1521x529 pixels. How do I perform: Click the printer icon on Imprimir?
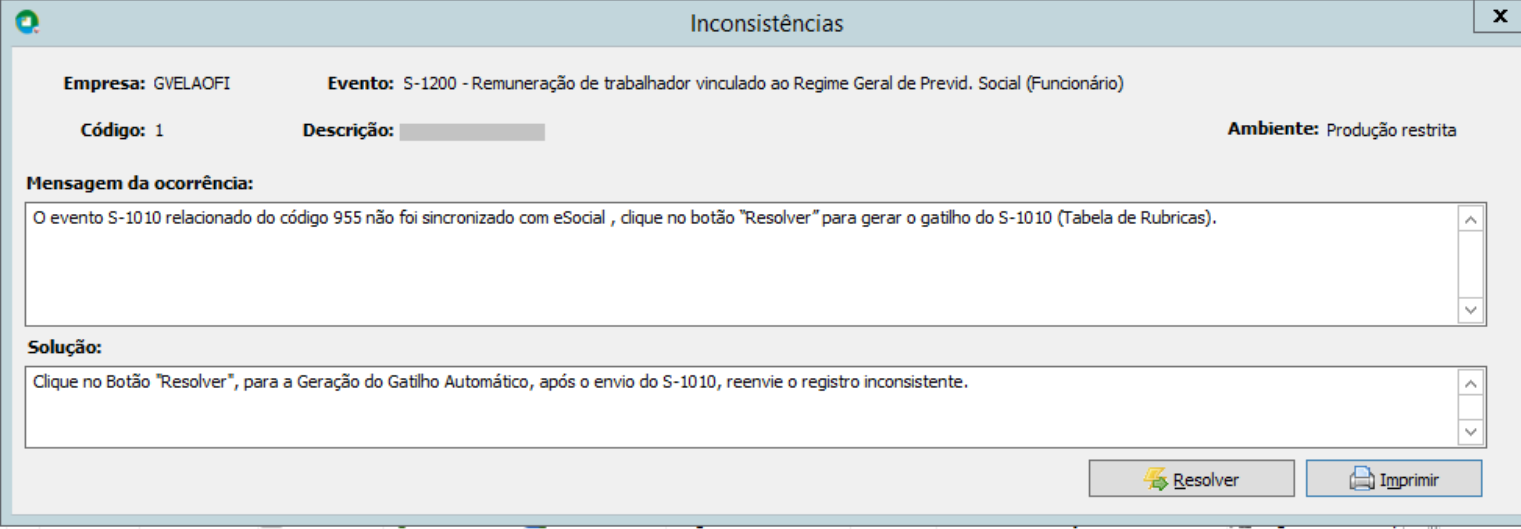click(1361, 480)
